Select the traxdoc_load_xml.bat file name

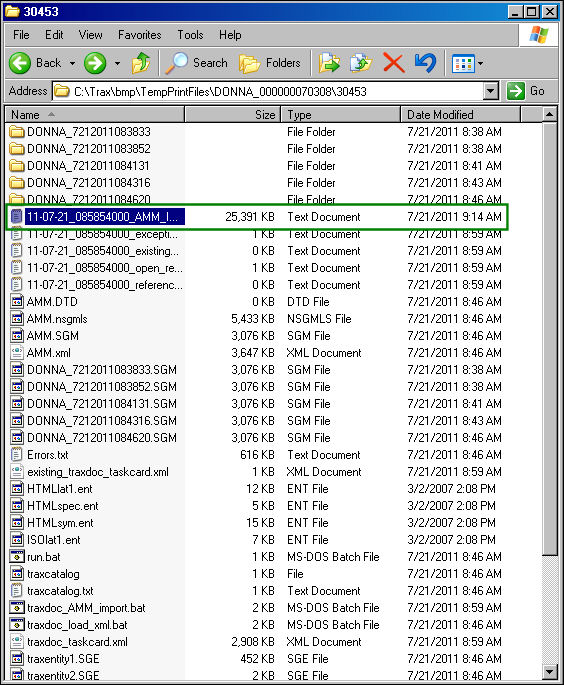coord(77,625)
